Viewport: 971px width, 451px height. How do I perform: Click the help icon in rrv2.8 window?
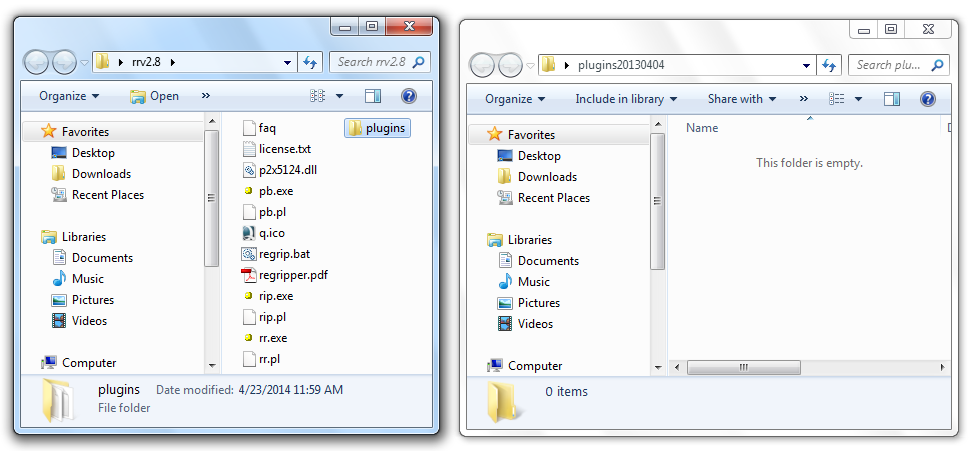pos(409,96)
